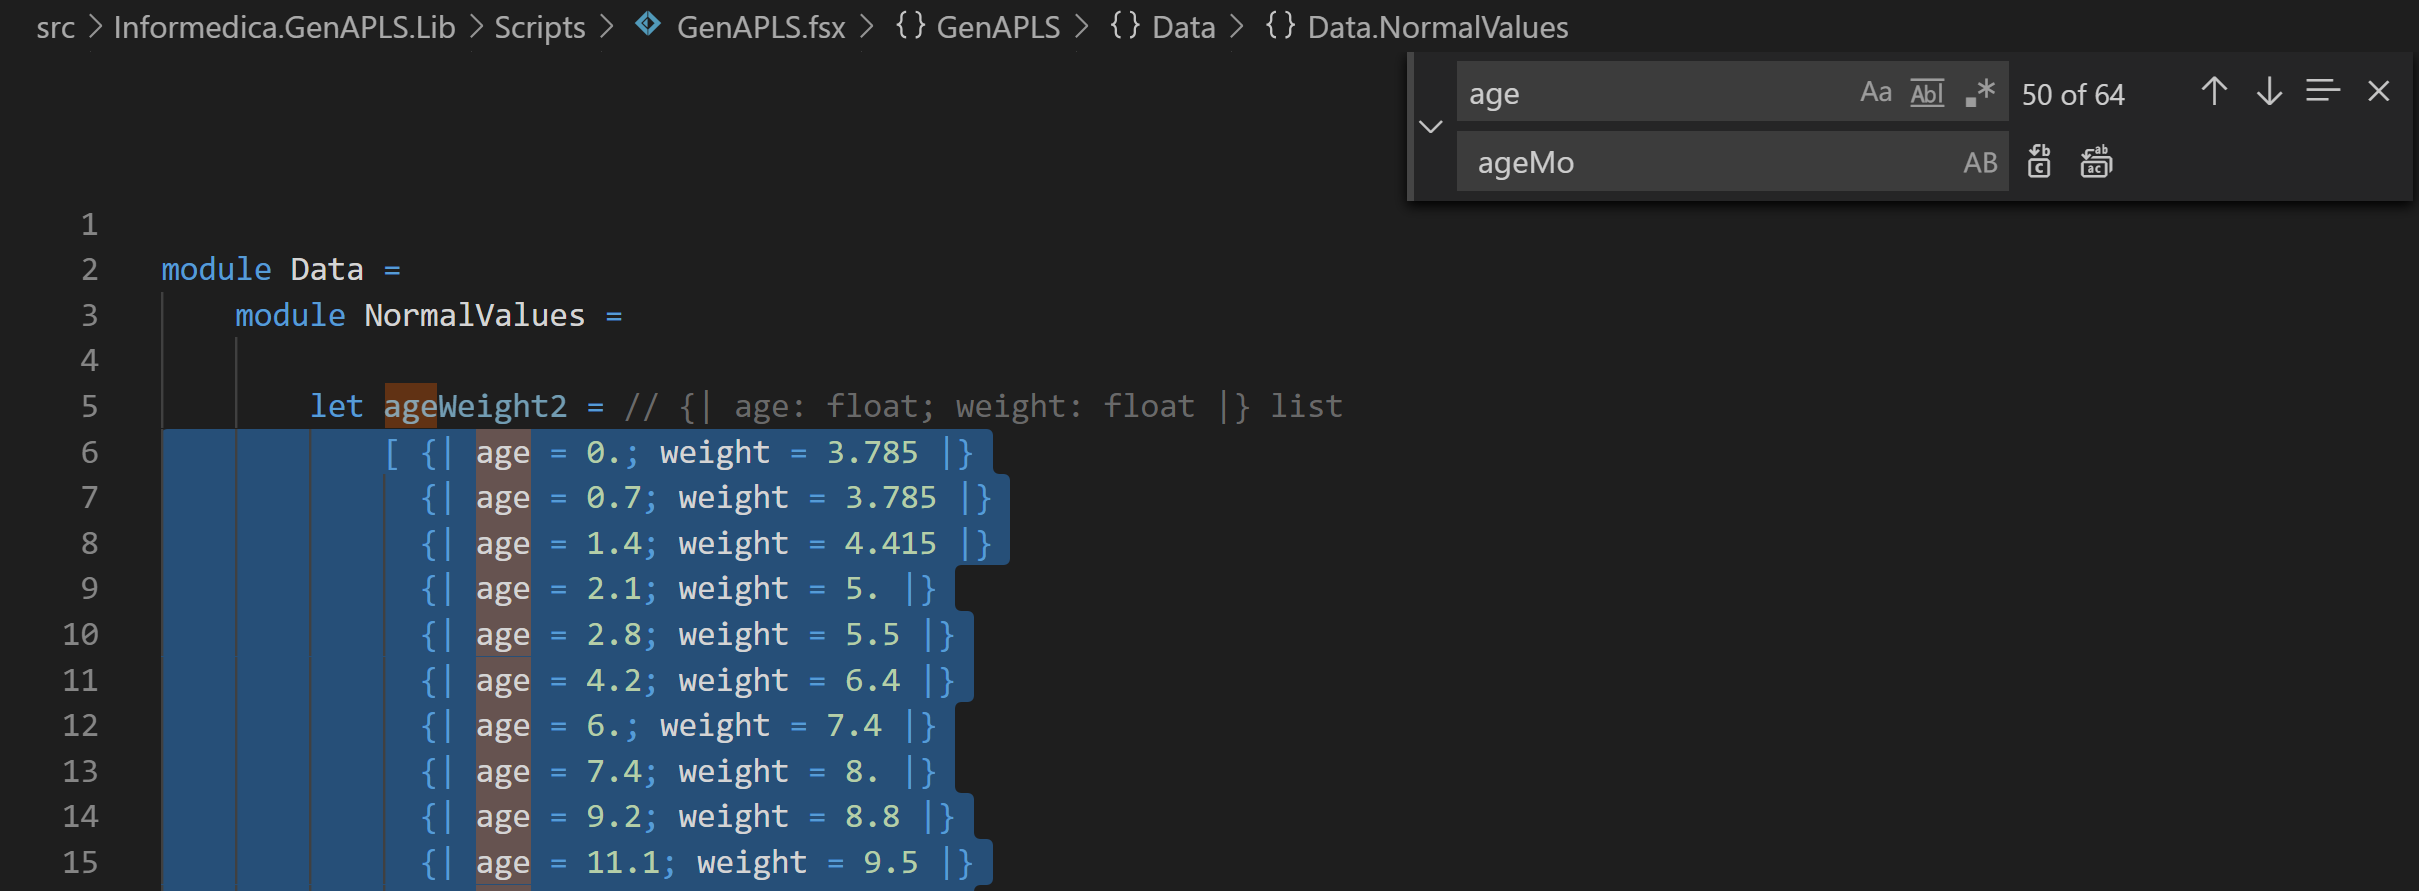Close the find and replace widget
Image resolution: width=2422 pixels, height=891 pixels.
pyautogui.click(x=2379, y=92)
